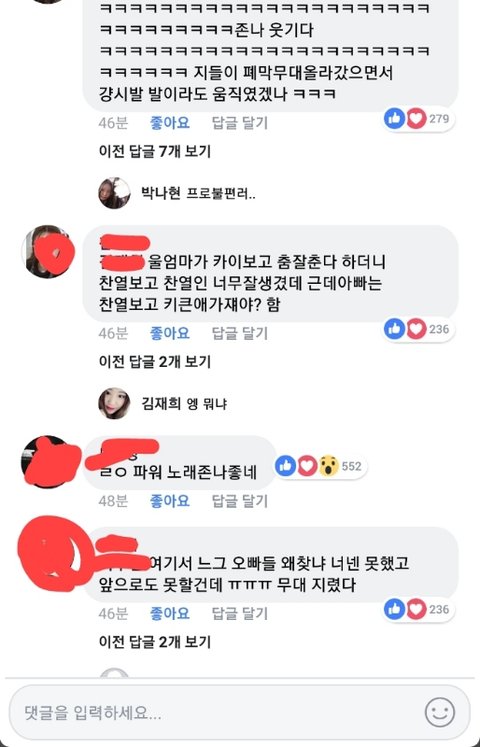Screen dimensions: 480x747
Task: Expand 이전 답글 7개 보기
Action: tap(155, 151)
